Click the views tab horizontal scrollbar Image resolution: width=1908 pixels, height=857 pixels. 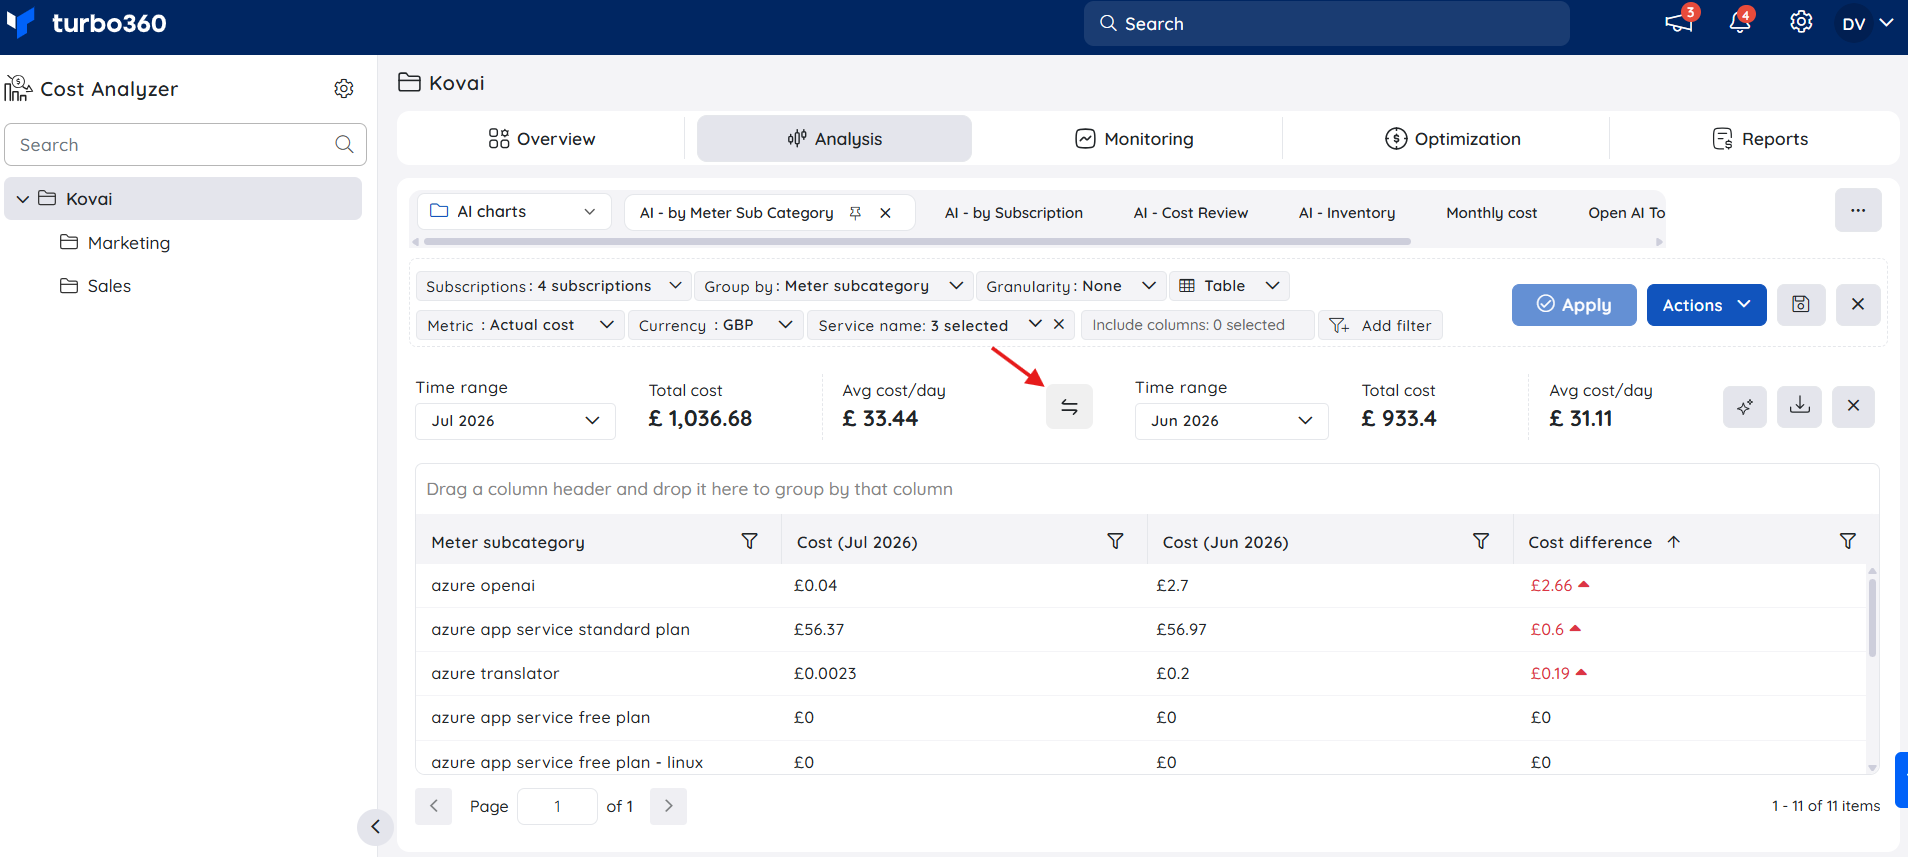pos(917,241)
